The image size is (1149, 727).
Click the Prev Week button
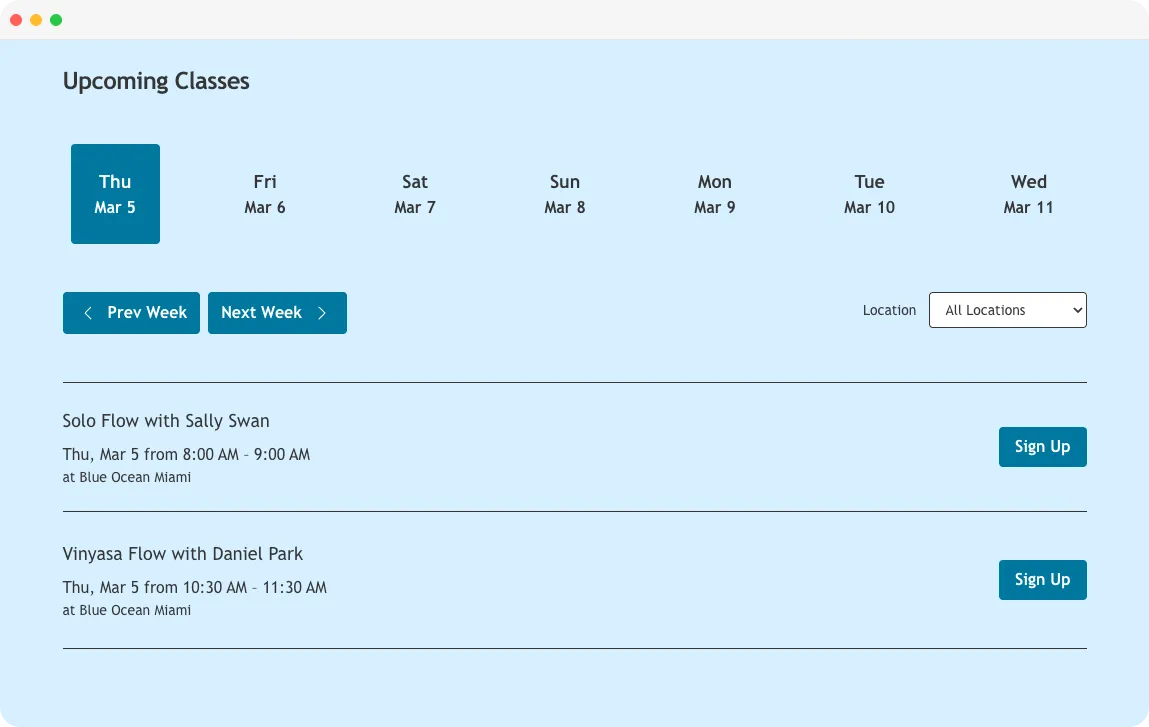point(131,312)
